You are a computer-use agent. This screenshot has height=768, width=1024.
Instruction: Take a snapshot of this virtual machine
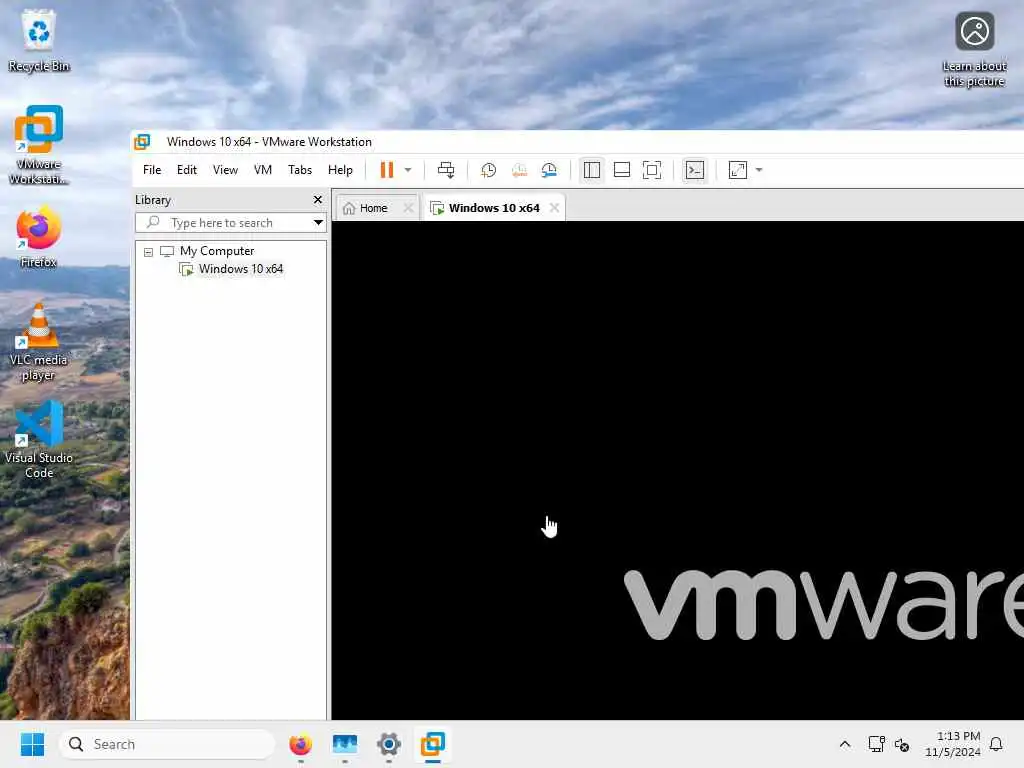488,170
